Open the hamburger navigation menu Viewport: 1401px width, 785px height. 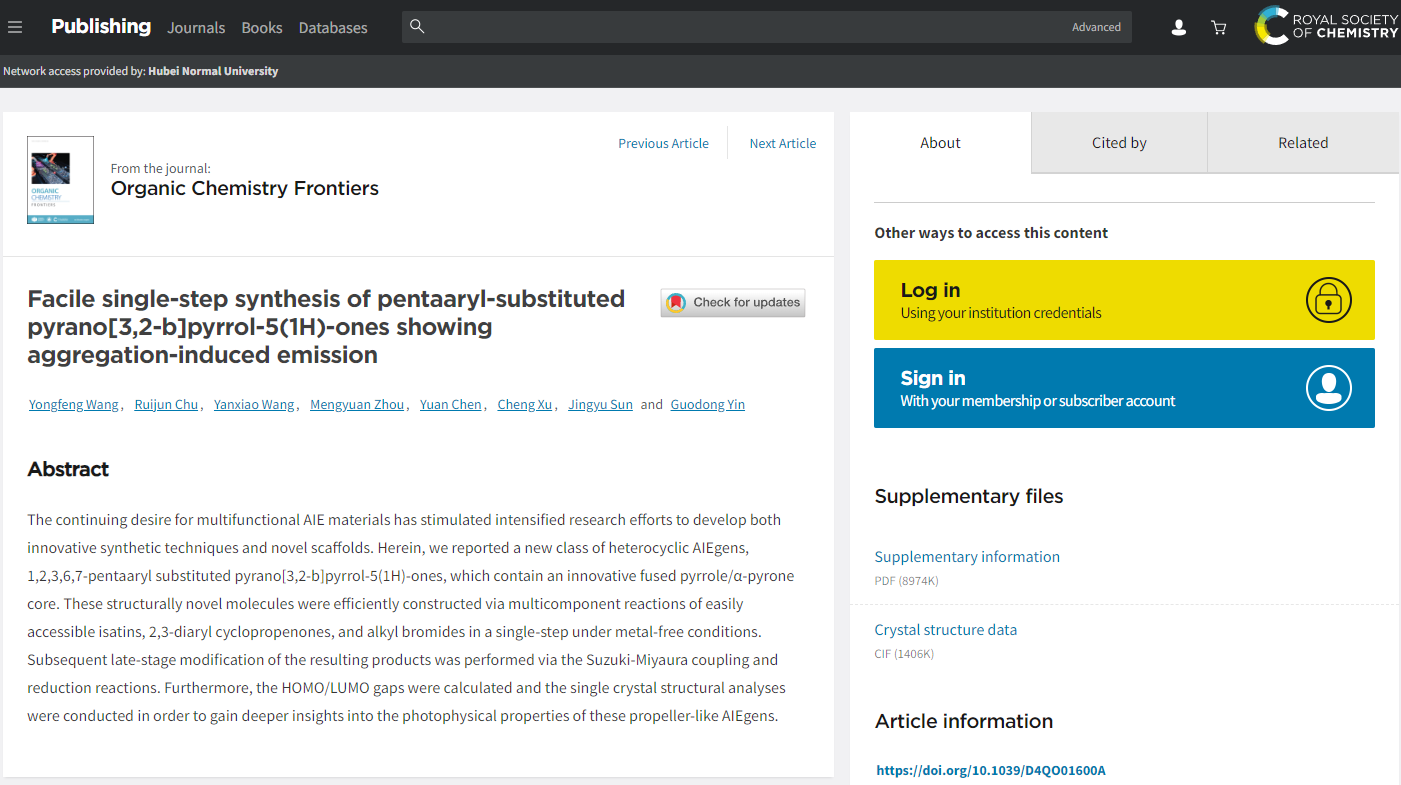(15, 27)
